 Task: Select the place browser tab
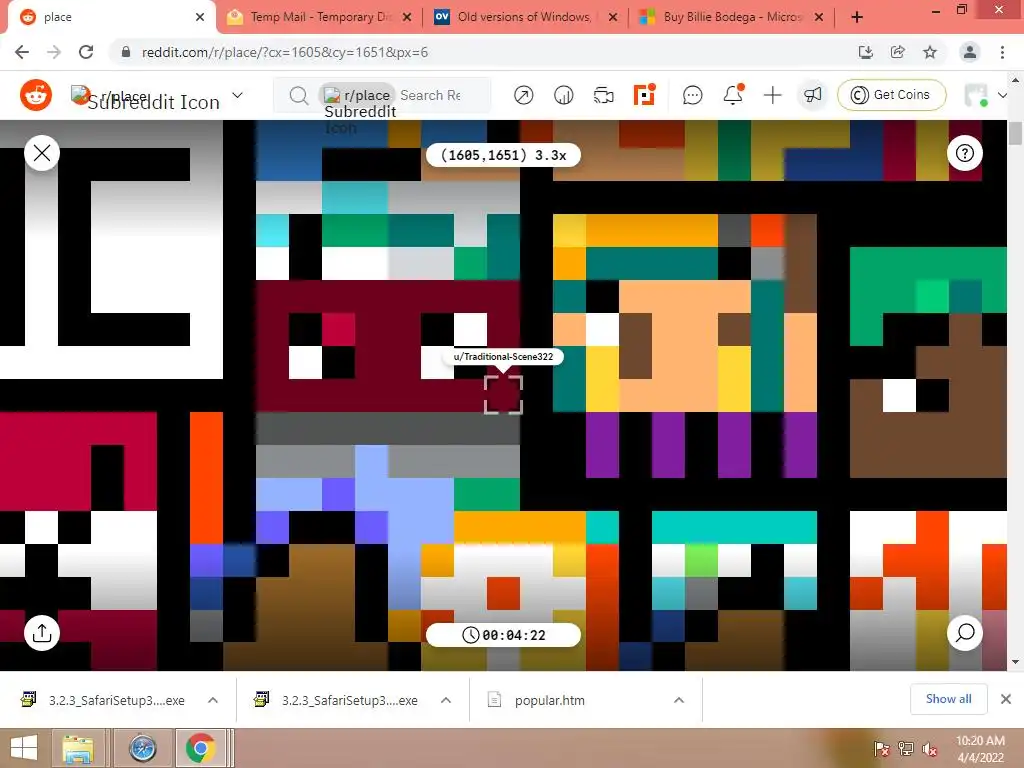pos(111,17)
